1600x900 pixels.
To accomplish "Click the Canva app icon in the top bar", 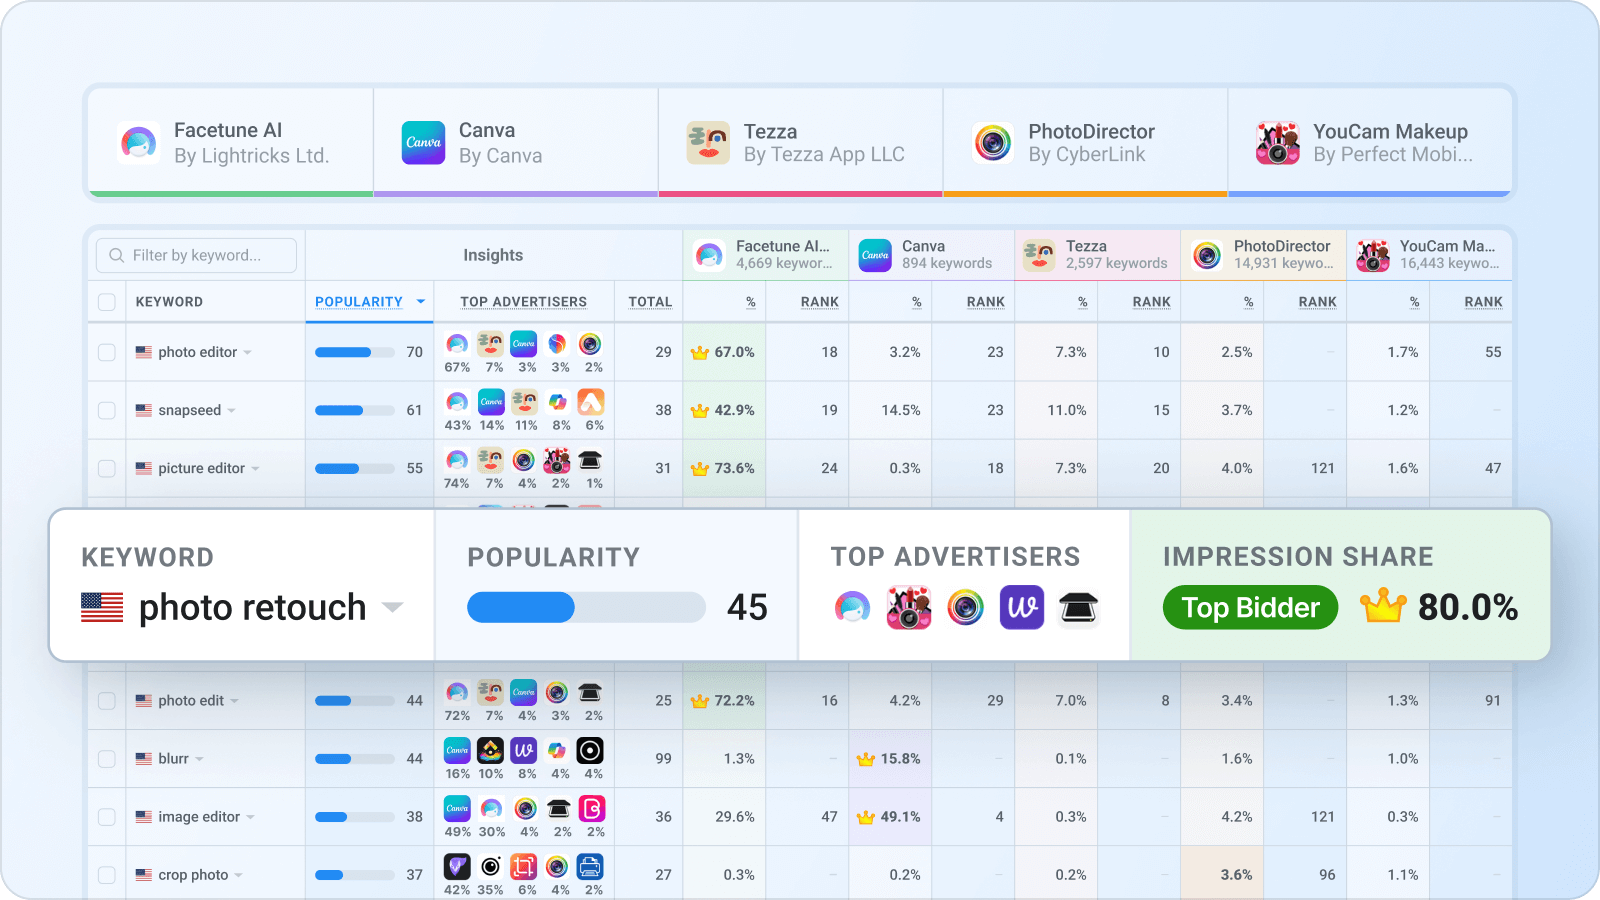I will (x=423, y=142).
